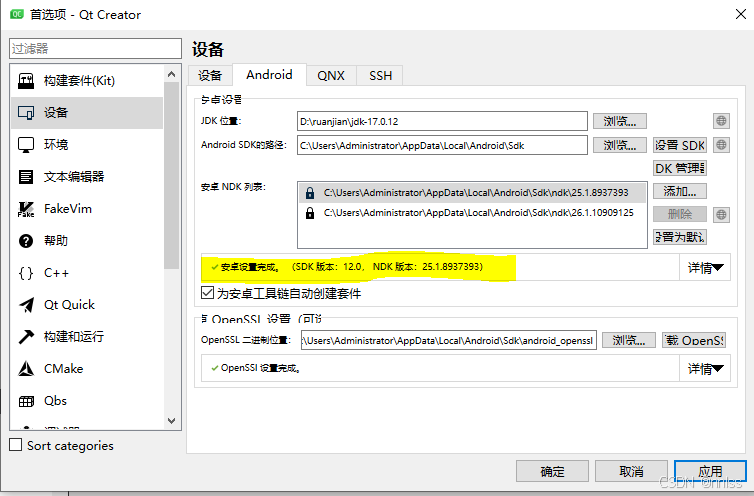The height and width of the screenshot is (496, 754).
Task: Click category list scrollbar up arrow
Action: tap(172, 74)
